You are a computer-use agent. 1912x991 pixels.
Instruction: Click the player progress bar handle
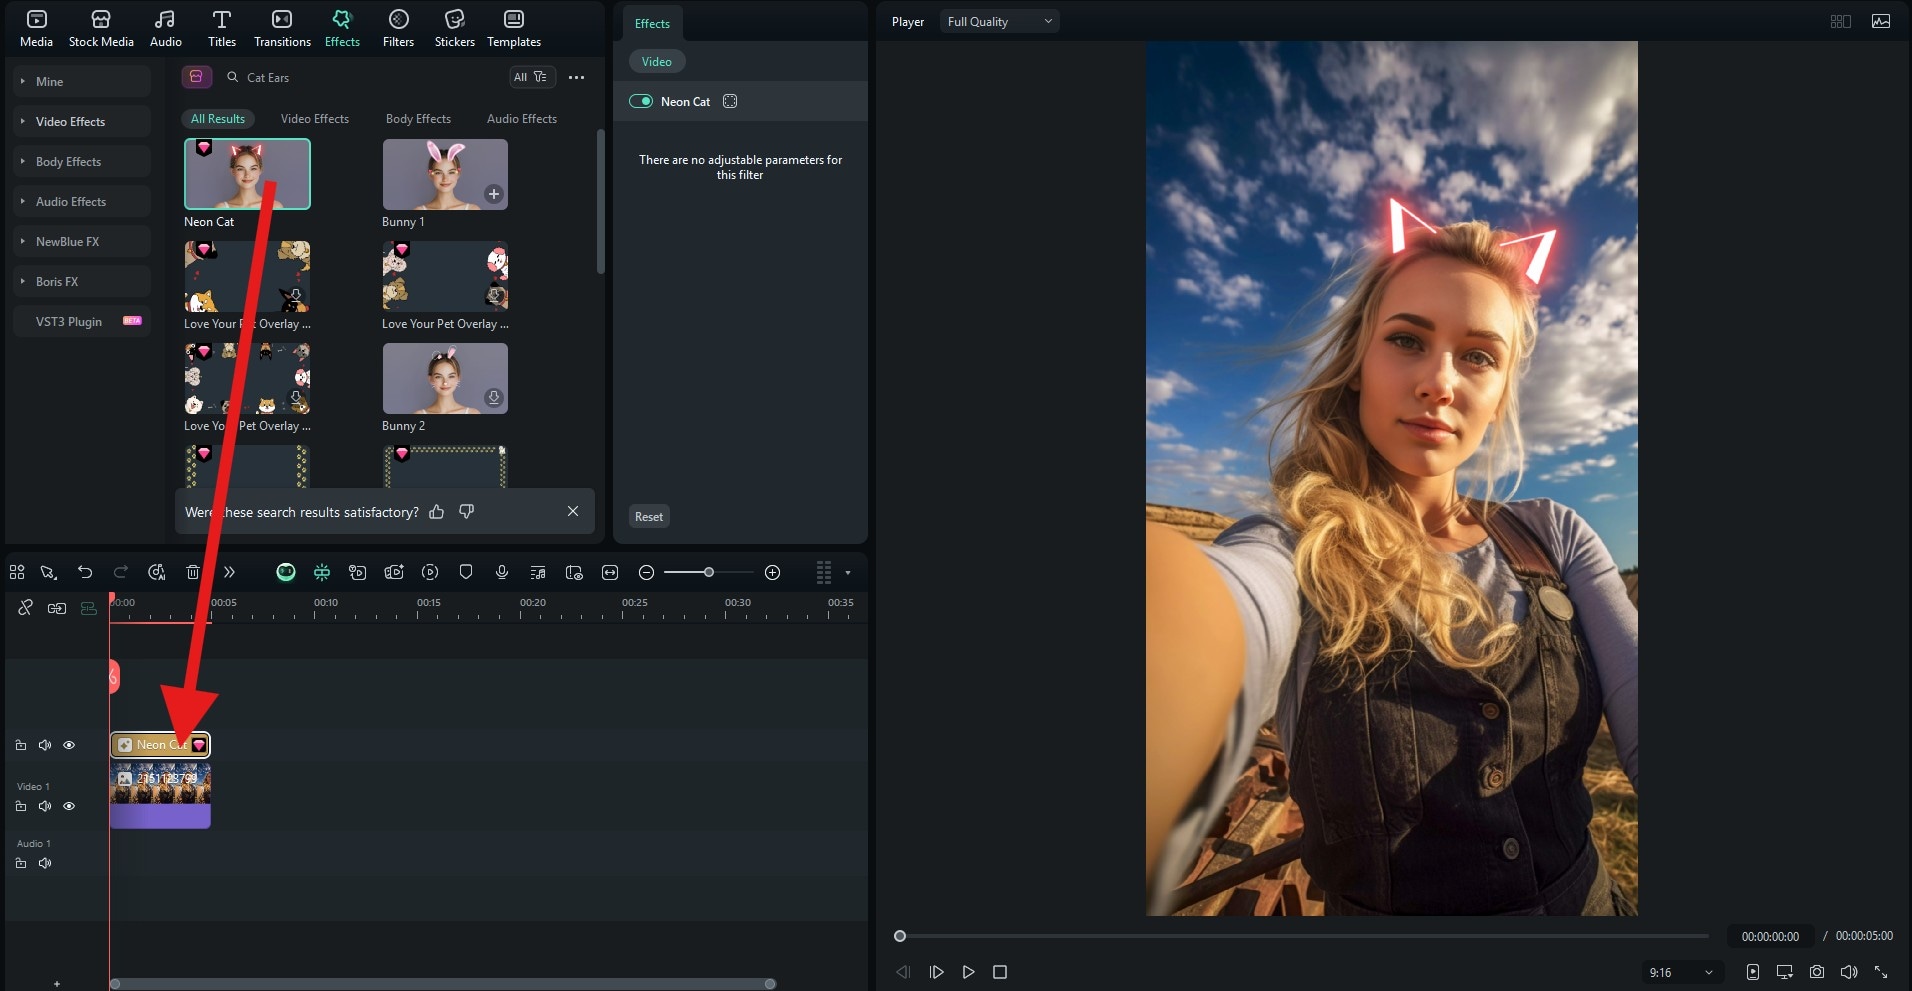point(900,936)
